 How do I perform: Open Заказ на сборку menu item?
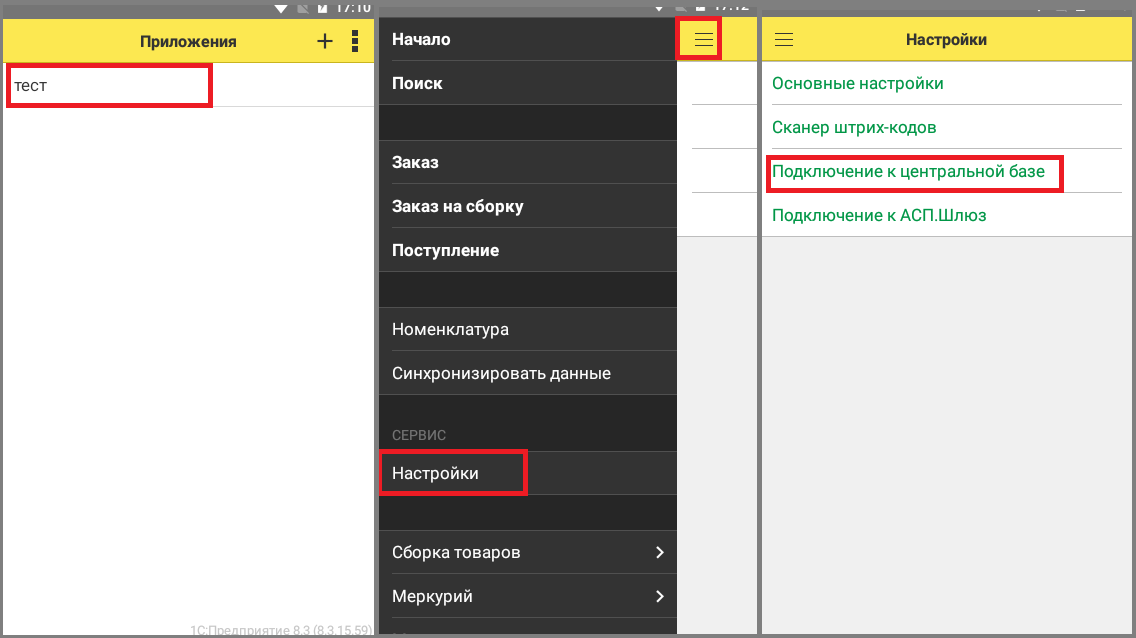point(527,206)
